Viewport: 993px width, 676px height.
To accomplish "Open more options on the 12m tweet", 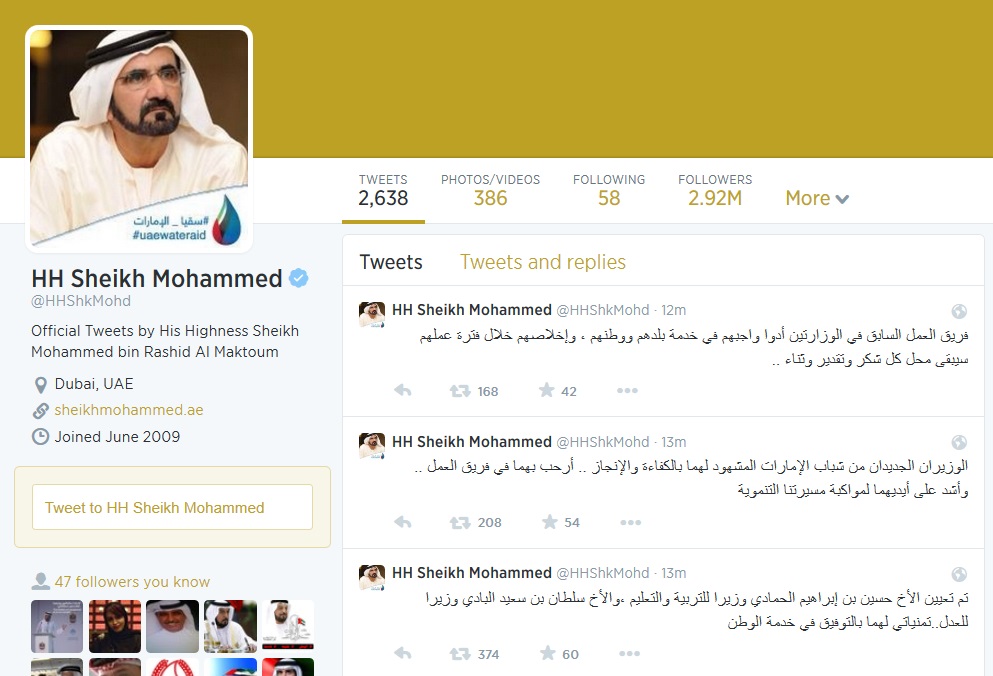I will pyautogui.click(x=627, y=390).
